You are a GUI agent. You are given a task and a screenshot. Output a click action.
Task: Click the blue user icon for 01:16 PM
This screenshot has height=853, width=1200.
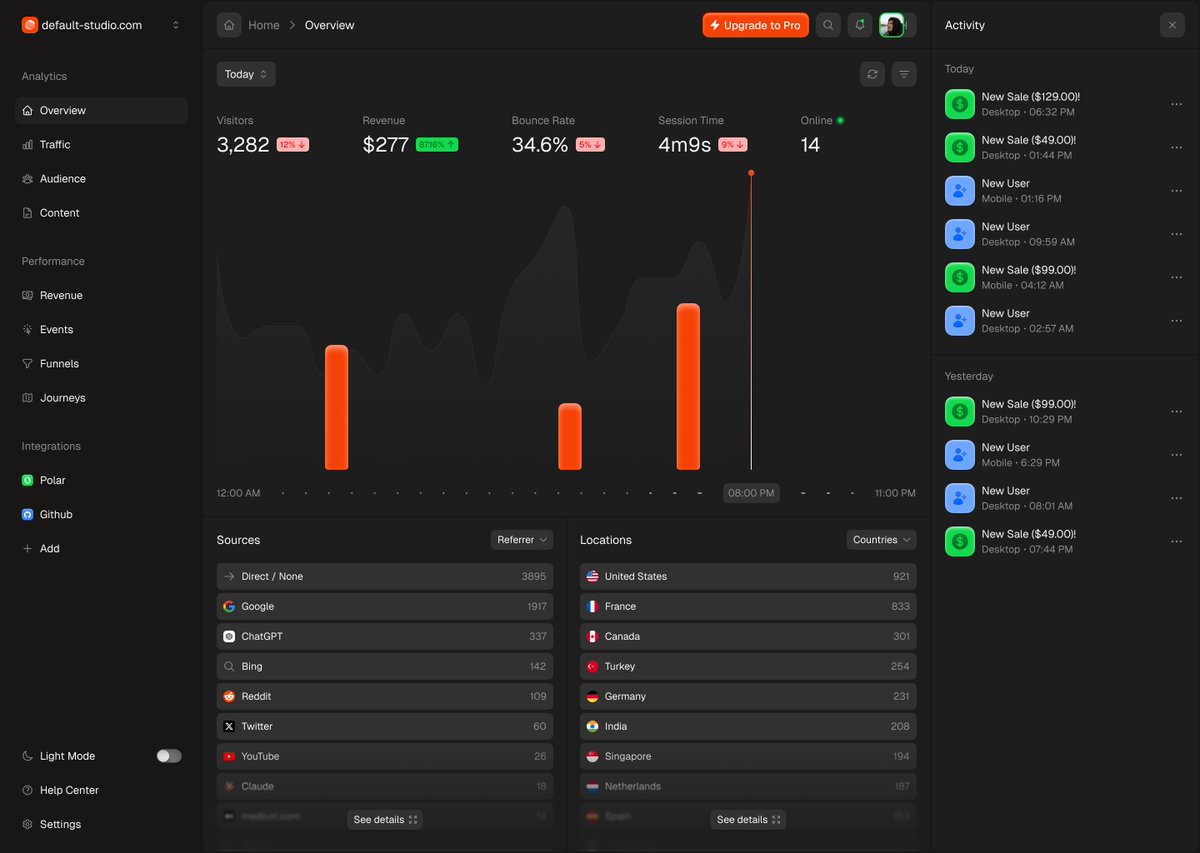(x=960, y=190)
